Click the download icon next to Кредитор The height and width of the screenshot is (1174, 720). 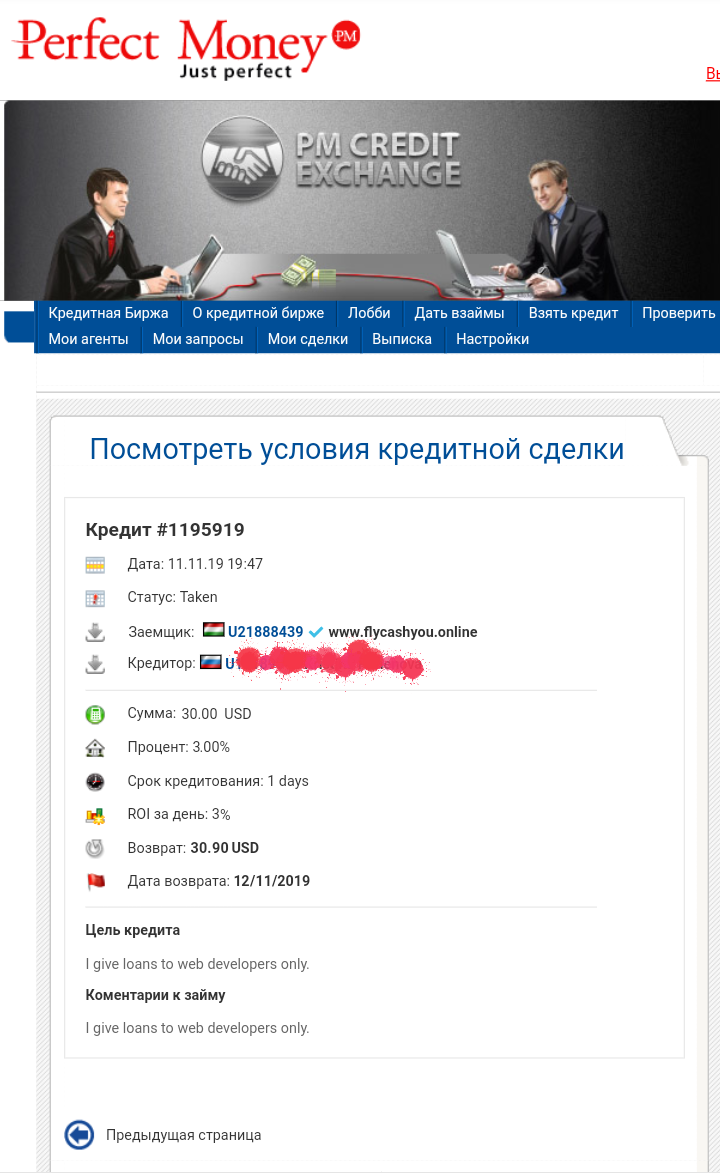coord(95,664)
